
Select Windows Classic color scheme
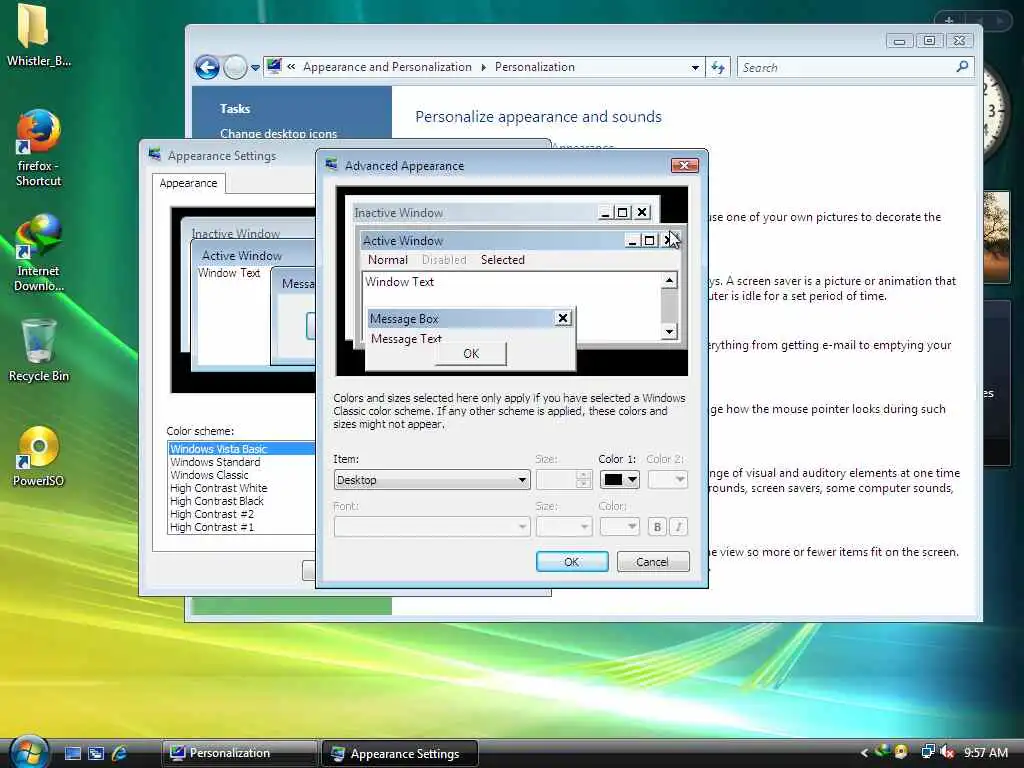coord(242,475)
